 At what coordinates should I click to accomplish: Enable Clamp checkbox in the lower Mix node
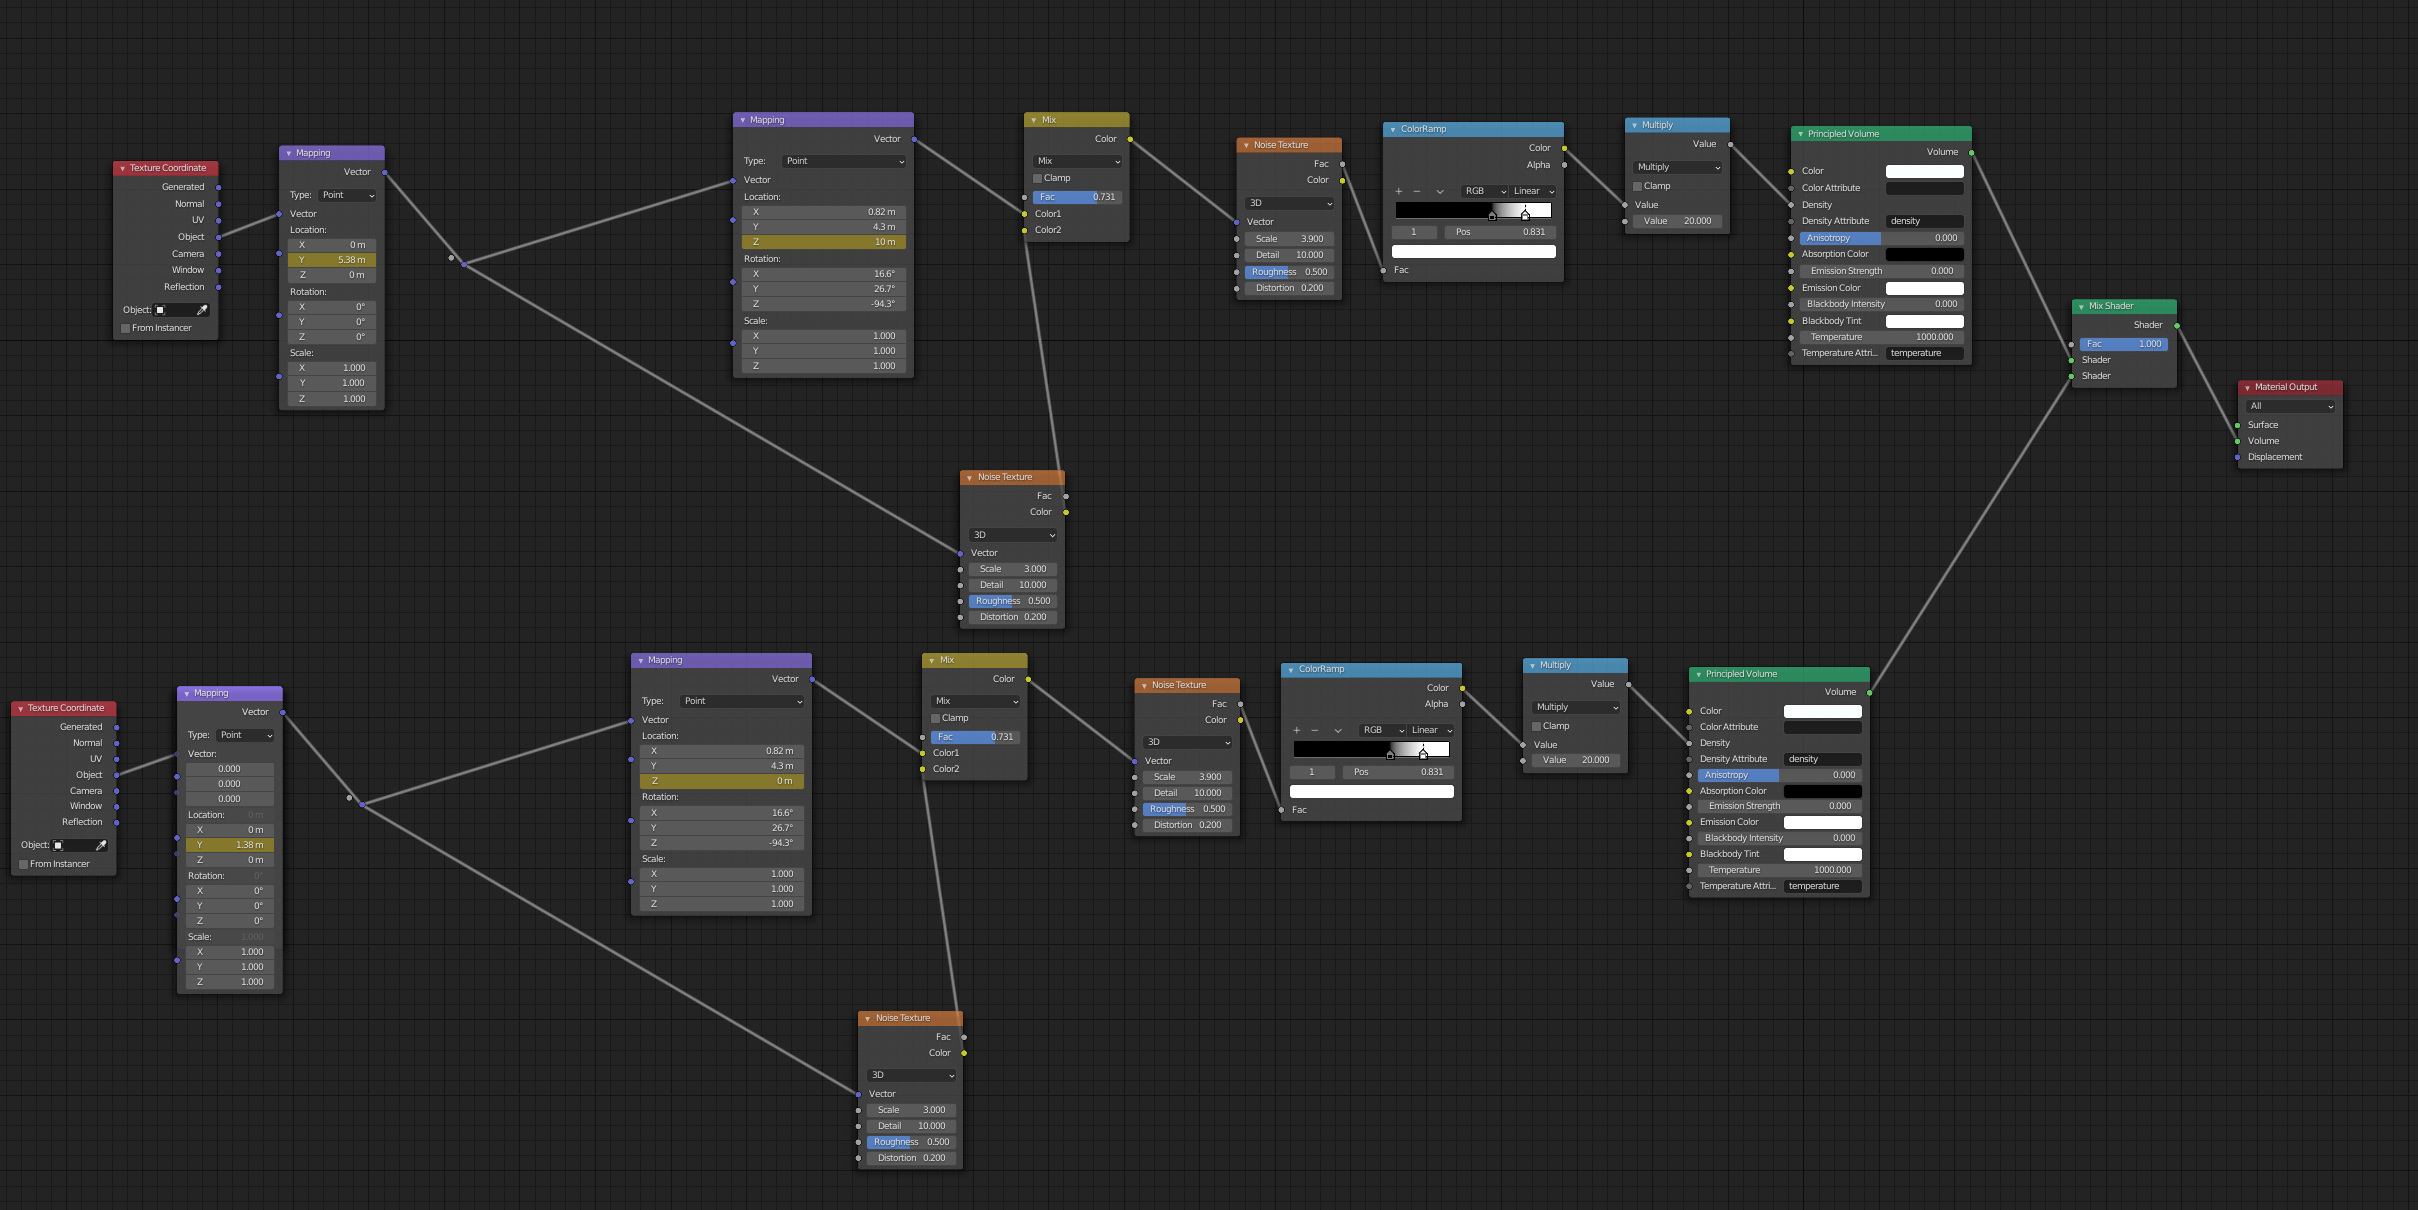coord(935,718)
